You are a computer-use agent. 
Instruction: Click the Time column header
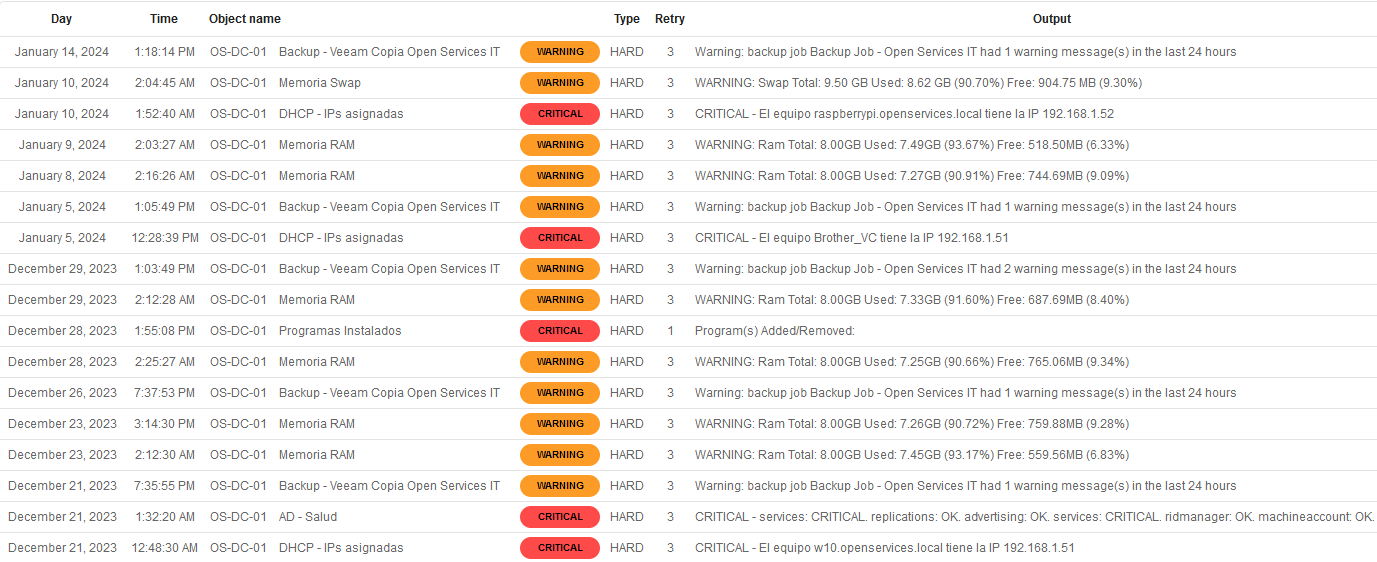point(164,19)
